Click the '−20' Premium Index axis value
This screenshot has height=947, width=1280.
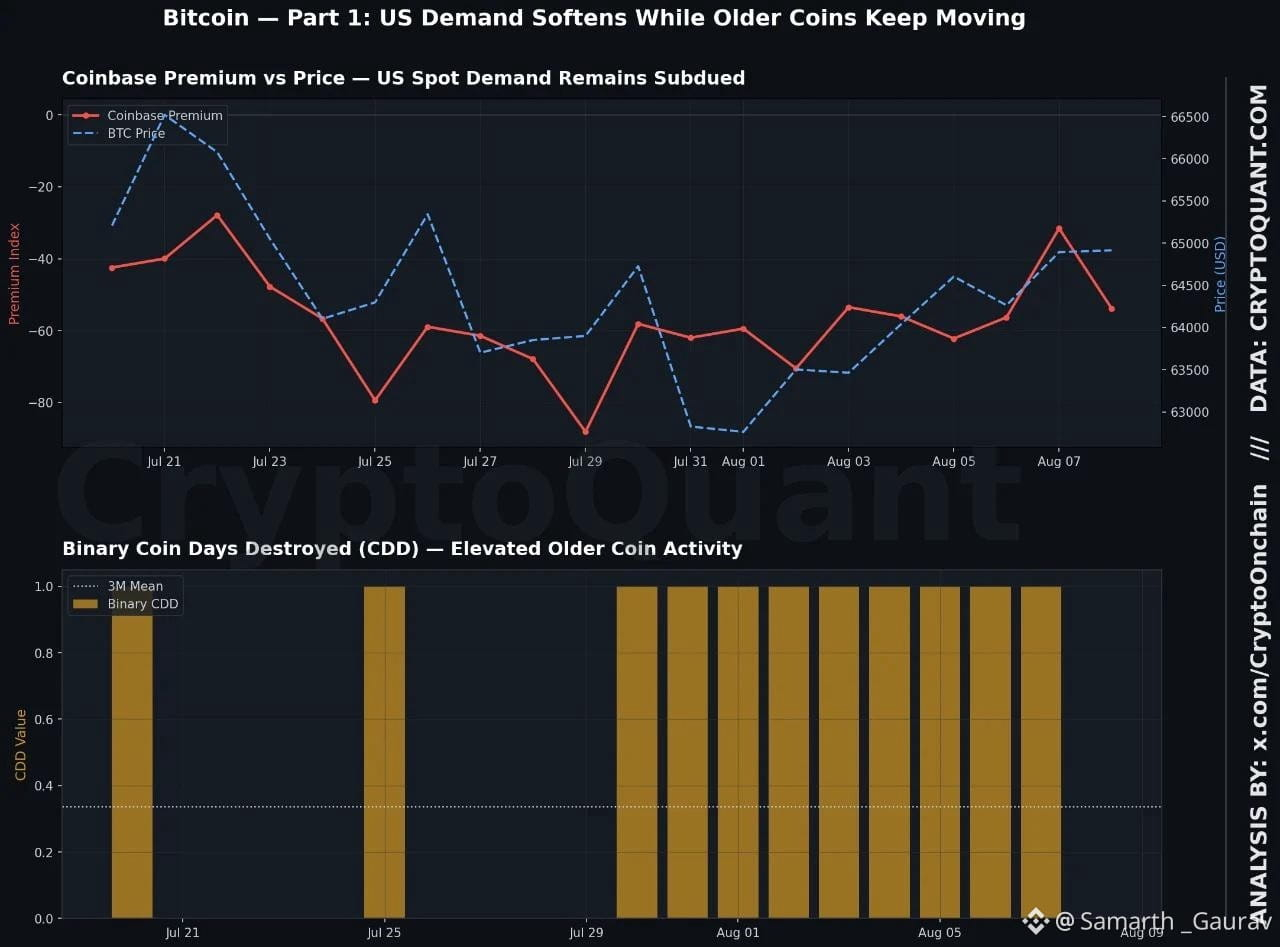point(41,187)
